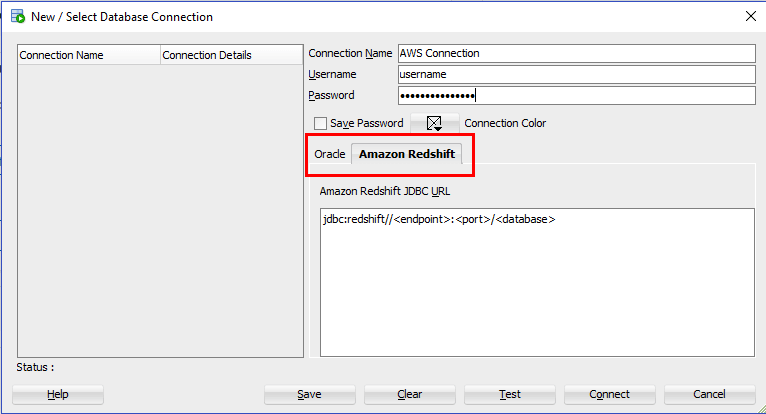The image size is (766, 414).
Task: Click the Connection Details column header
Action: point(232,55)
